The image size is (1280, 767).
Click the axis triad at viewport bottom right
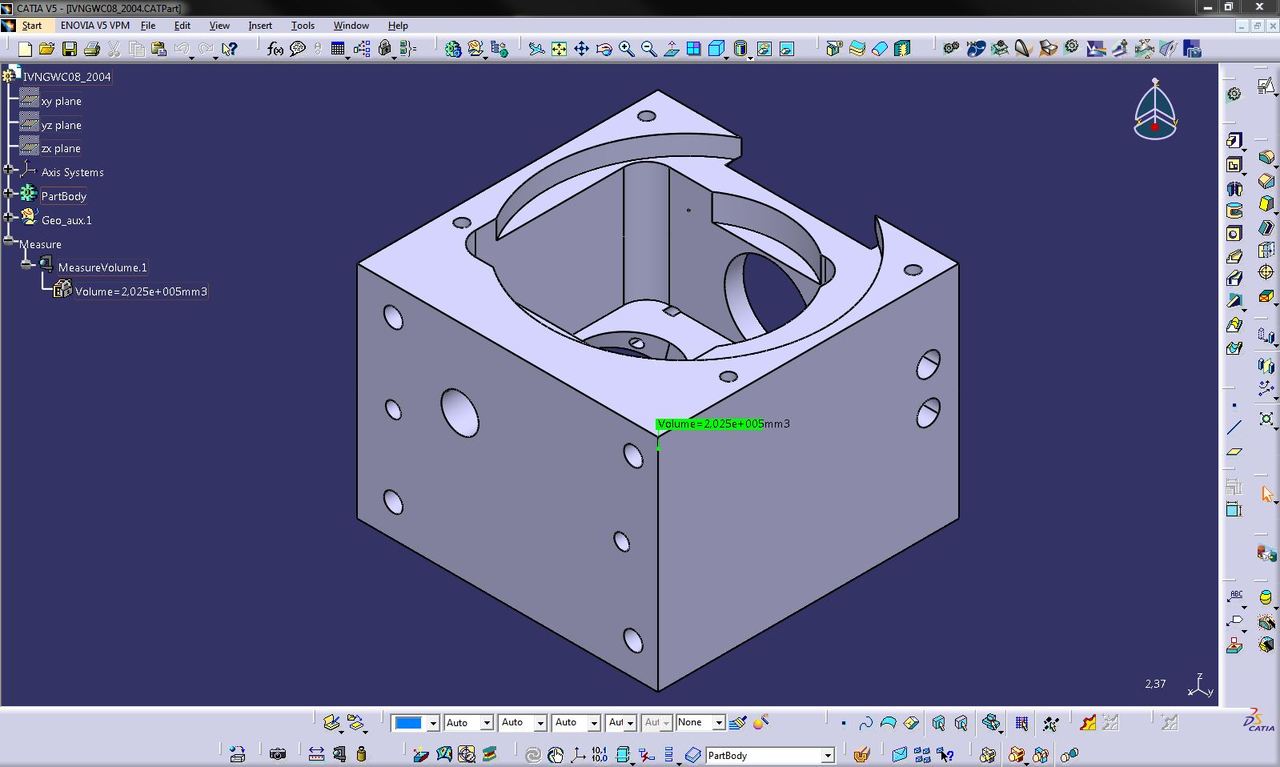(1199, 686)
